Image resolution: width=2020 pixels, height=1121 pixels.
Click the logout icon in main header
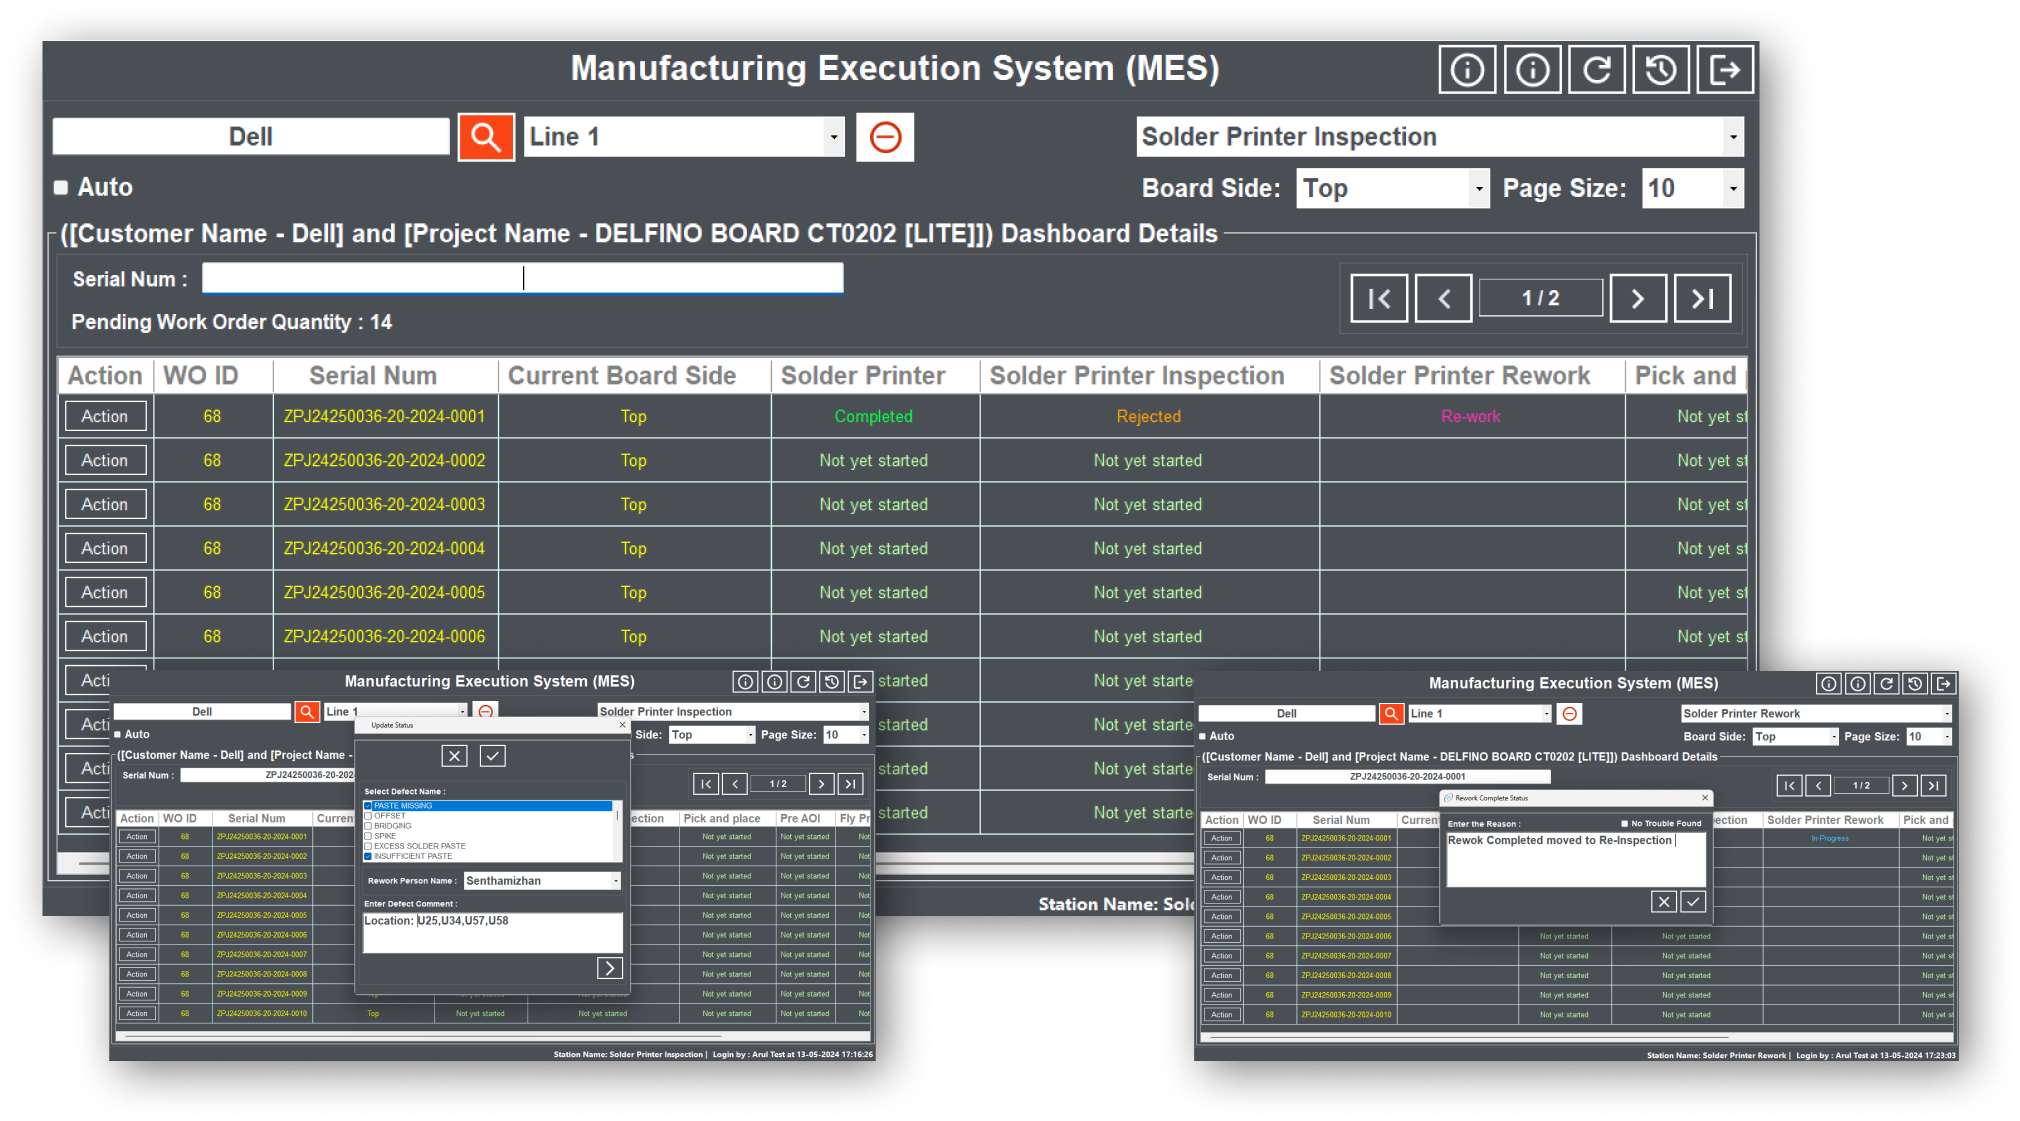click(x=1725, y=70)
